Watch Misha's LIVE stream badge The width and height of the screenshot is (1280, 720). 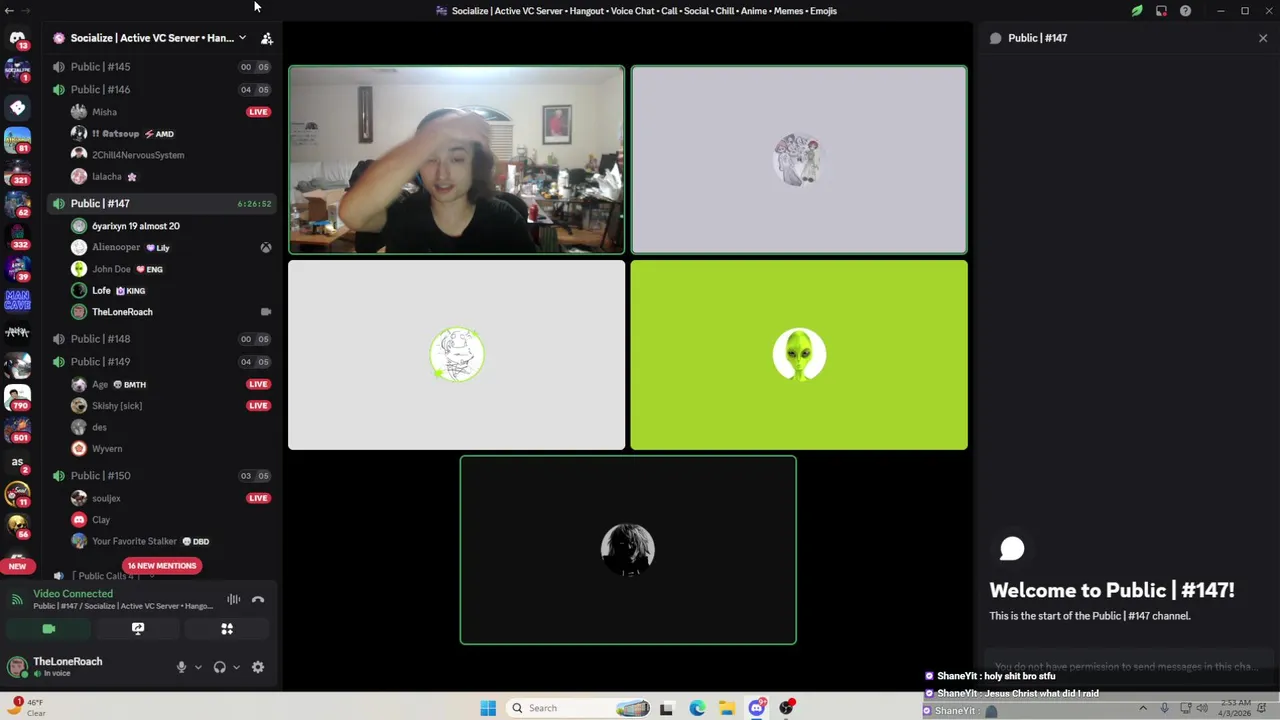258,112
